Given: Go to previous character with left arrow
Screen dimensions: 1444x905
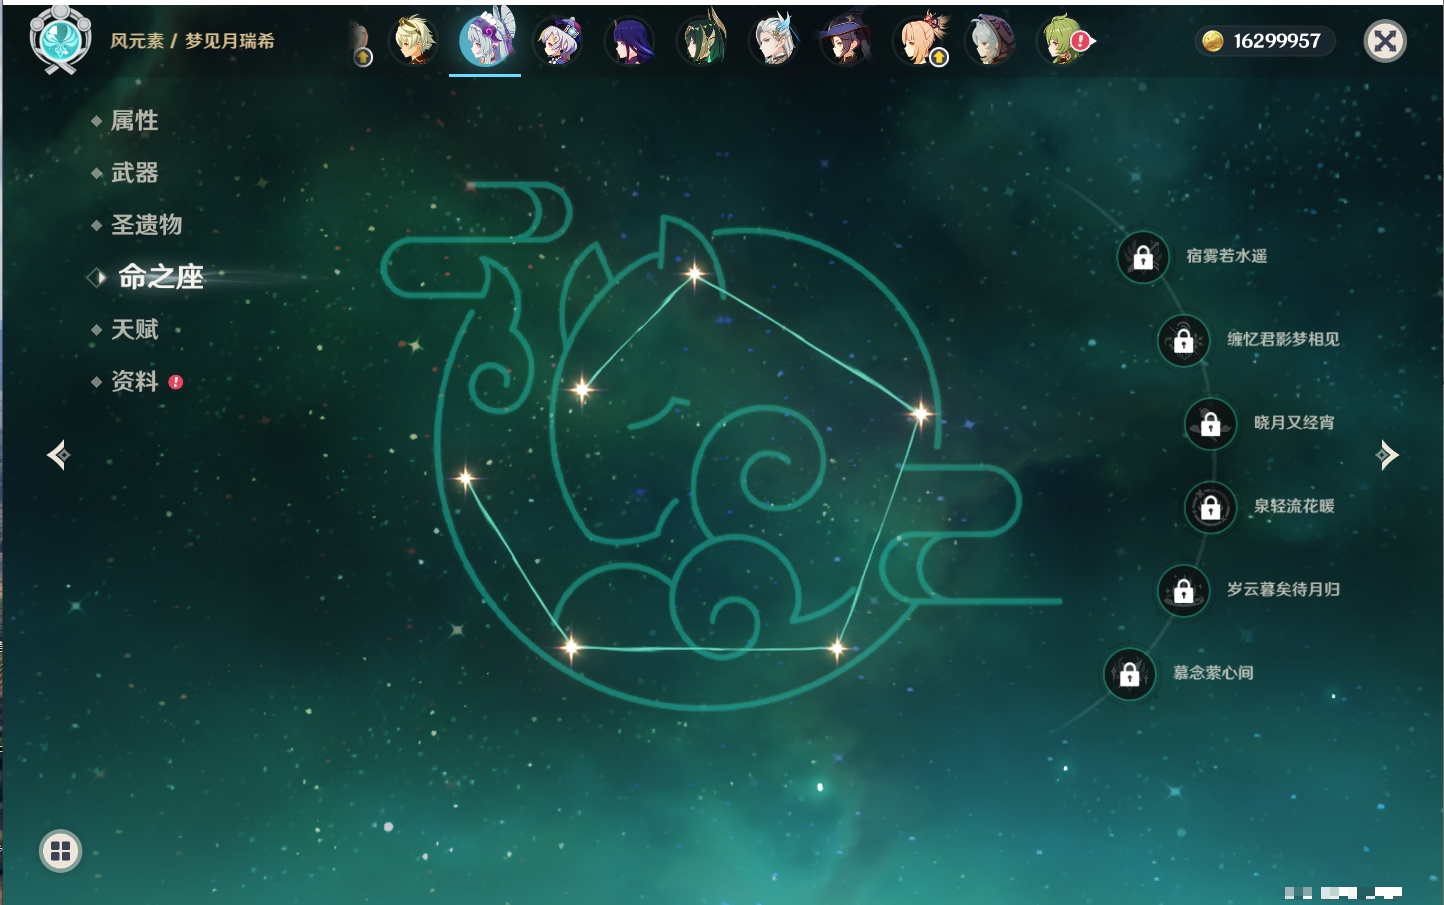Looking at the screenshot, I should click(x=58, y=455).
